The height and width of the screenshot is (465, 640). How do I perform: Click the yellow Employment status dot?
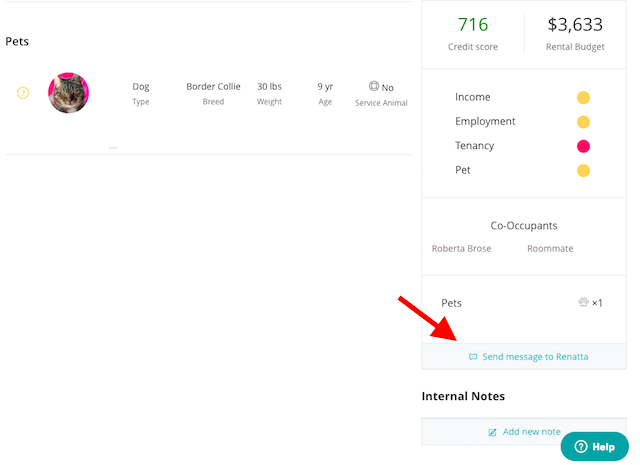[x=583, y=122]
